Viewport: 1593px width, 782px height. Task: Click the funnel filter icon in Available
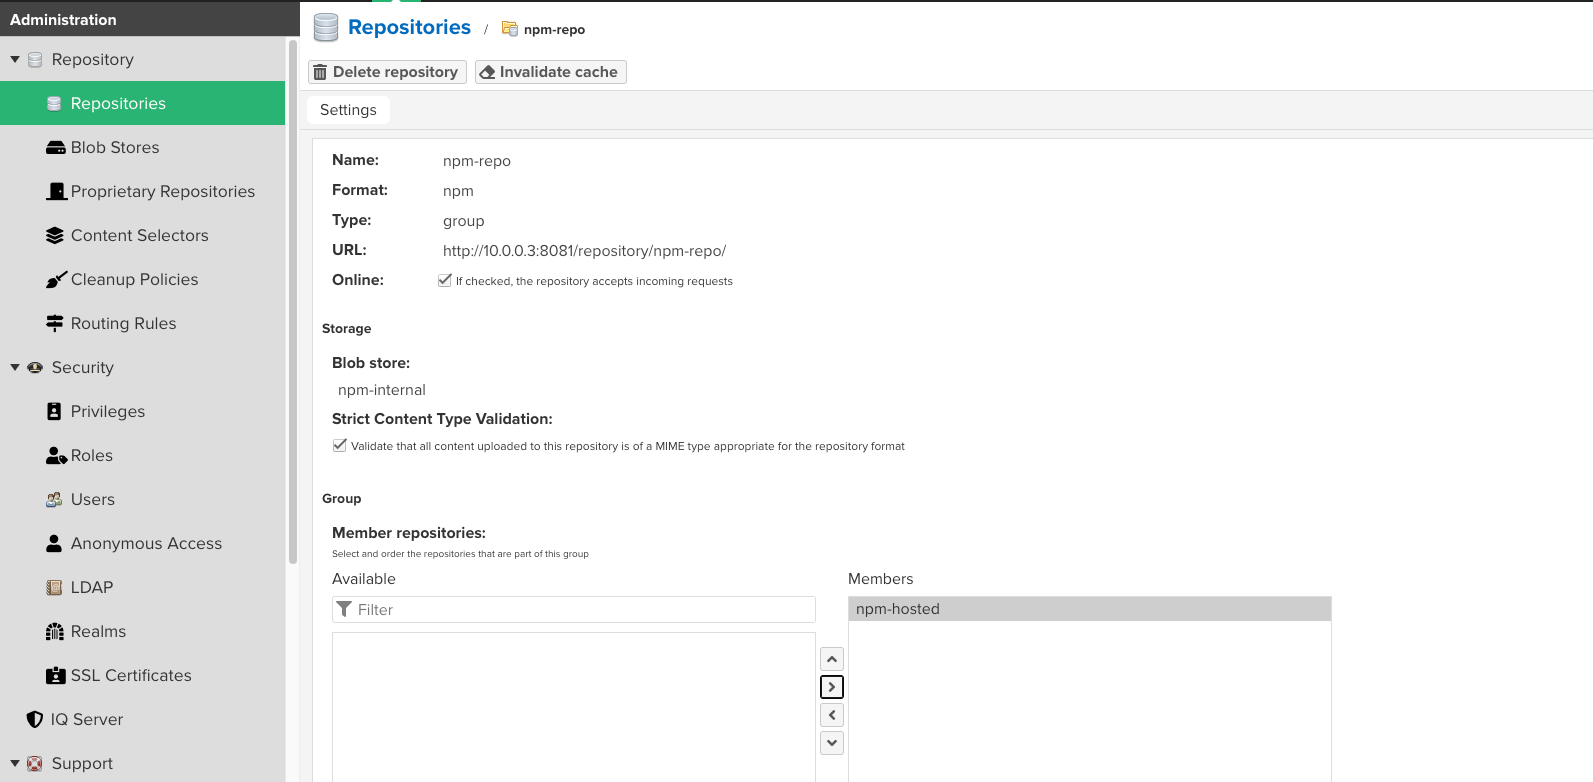pos(344,609)
